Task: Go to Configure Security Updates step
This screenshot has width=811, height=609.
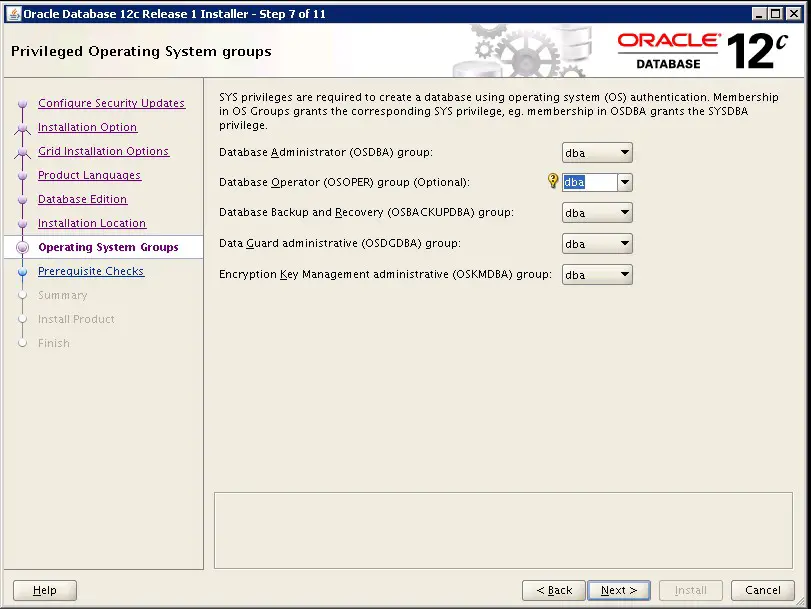Action: click(111, 103)
